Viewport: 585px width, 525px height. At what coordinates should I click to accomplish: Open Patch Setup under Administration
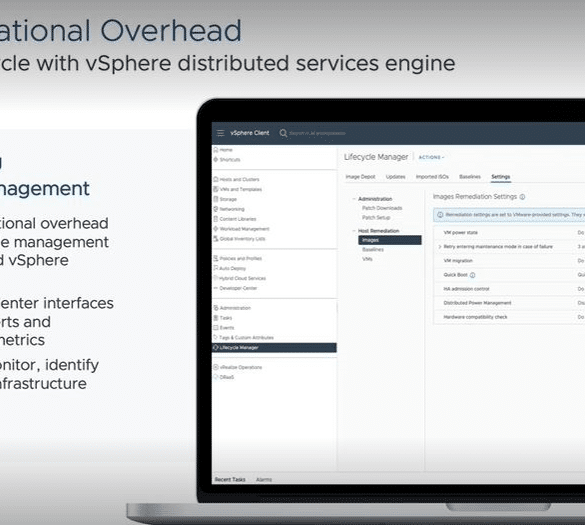pyautogui.click(x=376, y=217)
